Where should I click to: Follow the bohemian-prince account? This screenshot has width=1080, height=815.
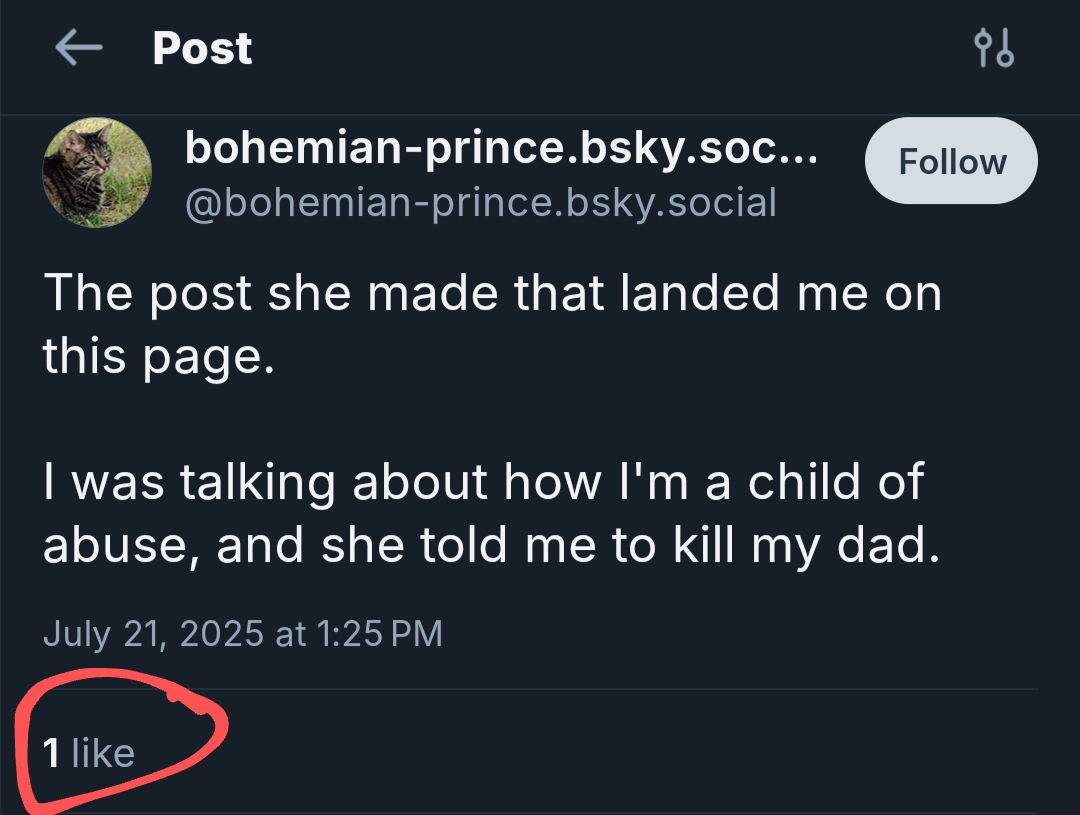tap(951, 162)
